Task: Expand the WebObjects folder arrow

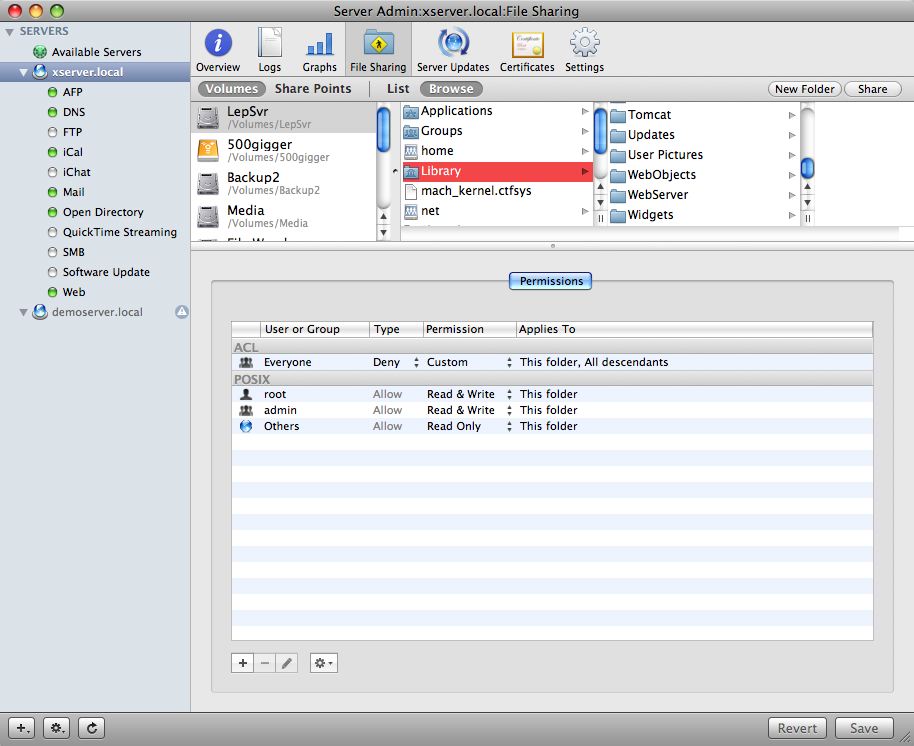Action: [792, 175]
